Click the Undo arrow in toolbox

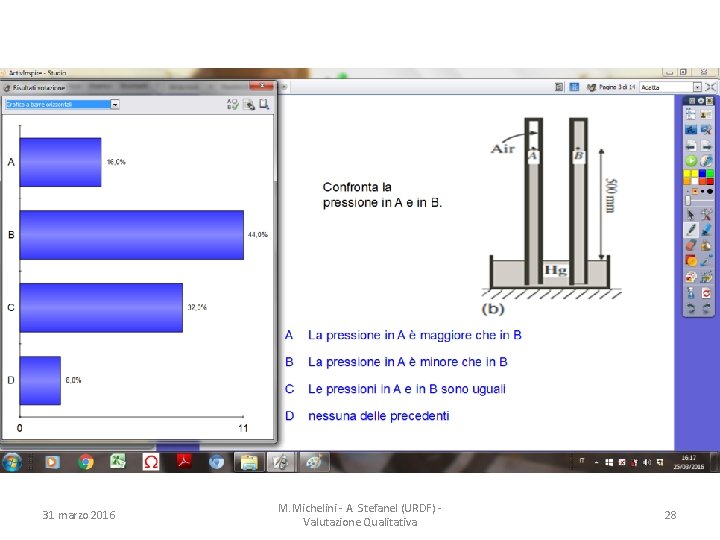(691, 308)
